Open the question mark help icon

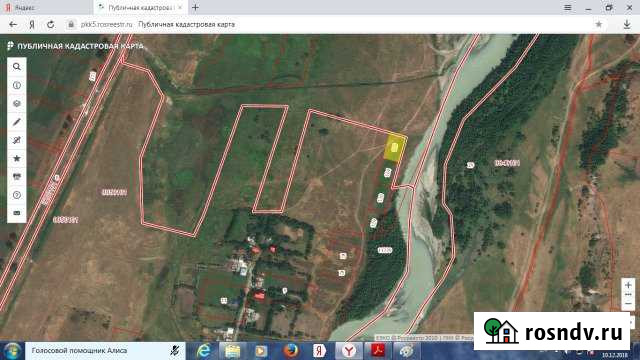click(17, 195)
